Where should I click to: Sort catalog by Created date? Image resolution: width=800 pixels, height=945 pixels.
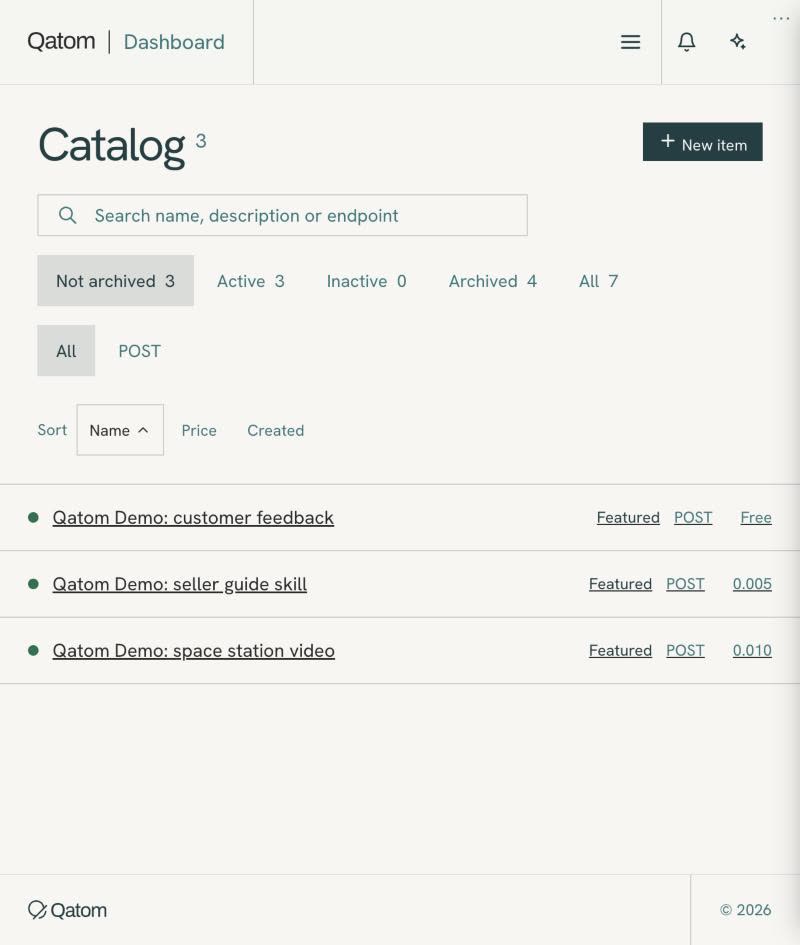tap(276, 430)
